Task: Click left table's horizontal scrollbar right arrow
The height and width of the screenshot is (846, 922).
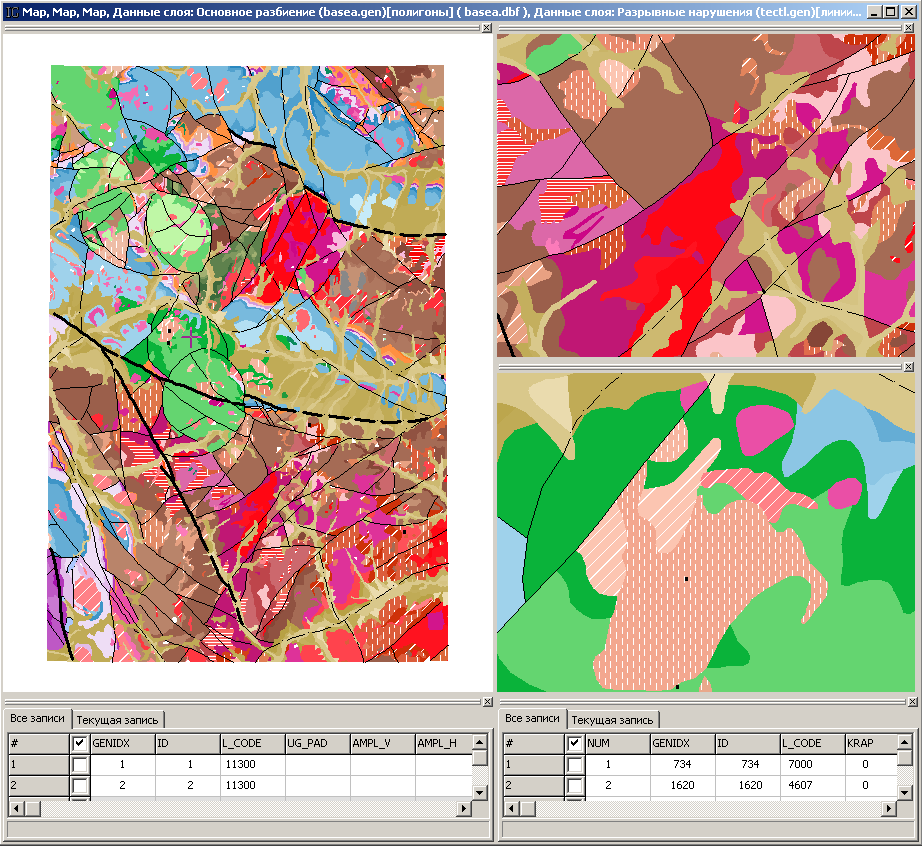Action: [x=465, y=809]
